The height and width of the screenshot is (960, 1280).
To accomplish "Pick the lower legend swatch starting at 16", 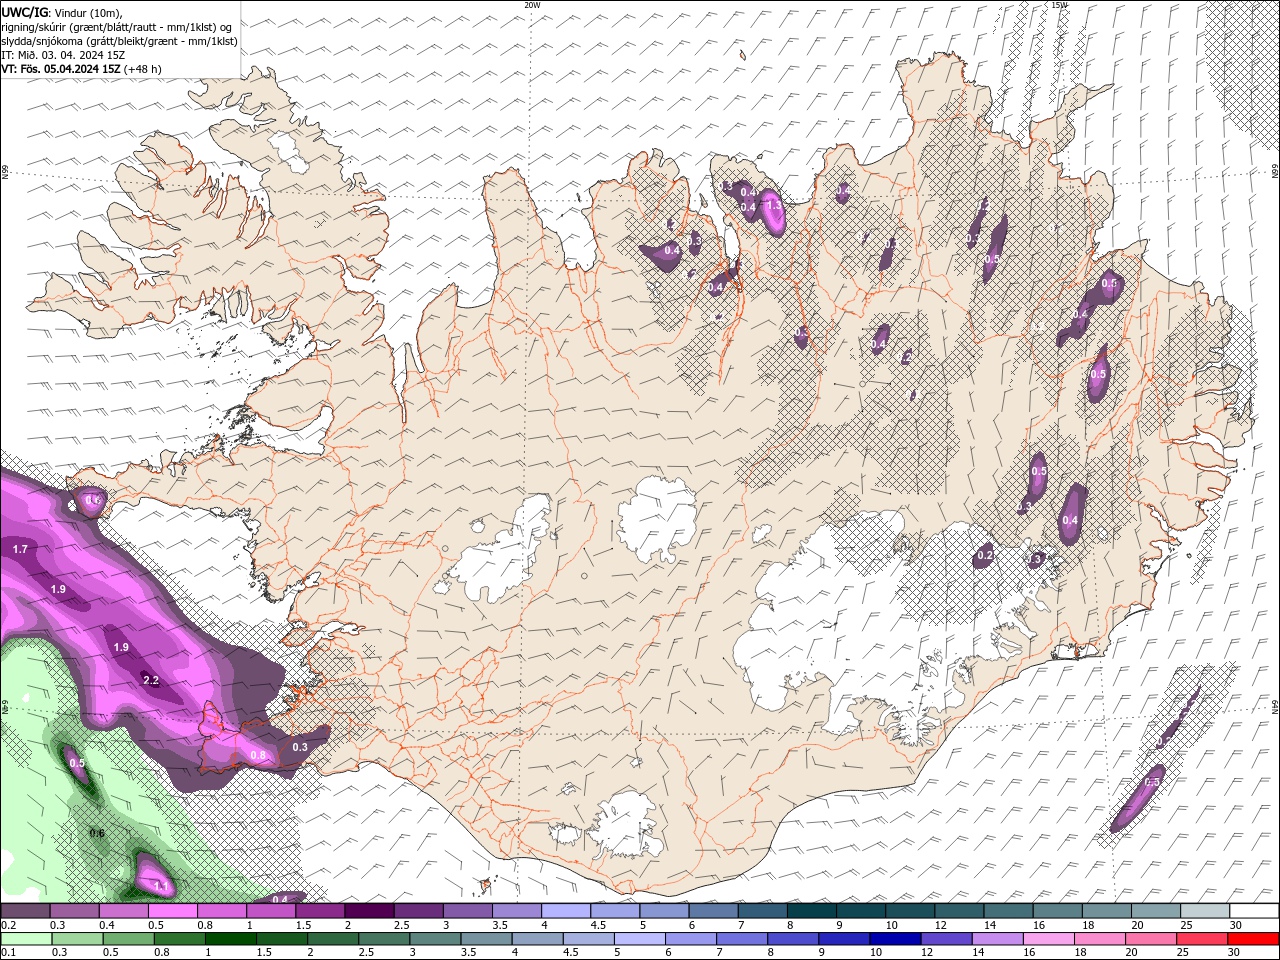I will pos(1048,939).
